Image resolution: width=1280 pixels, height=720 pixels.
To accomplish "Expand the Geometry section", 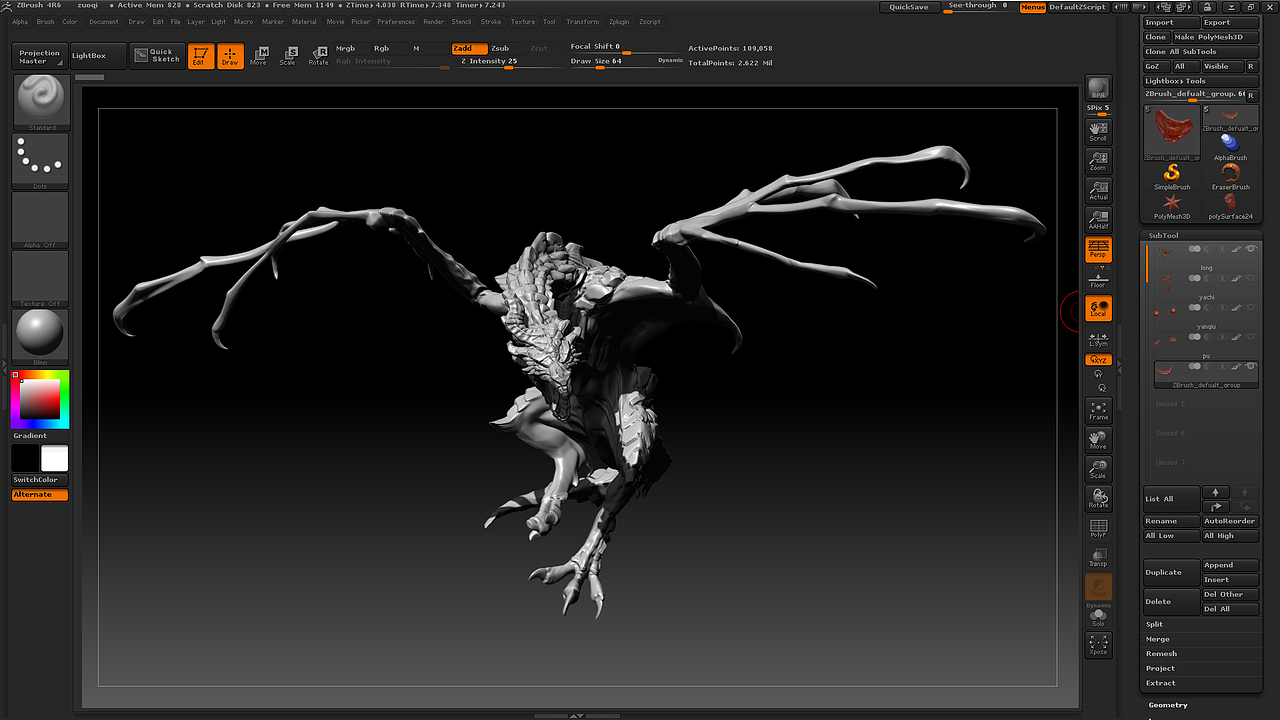I will (x=1168, y=705).
